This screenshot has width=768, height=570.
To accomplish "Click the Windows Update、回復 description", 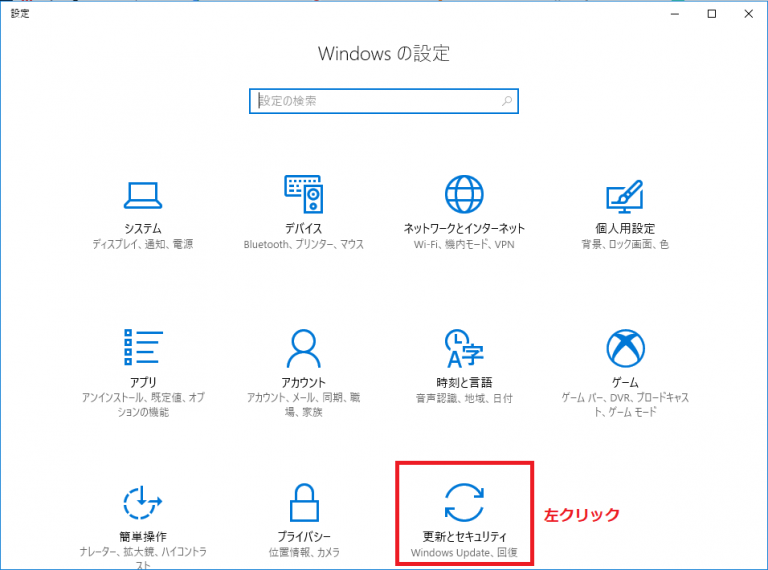I will pos(464,552).
